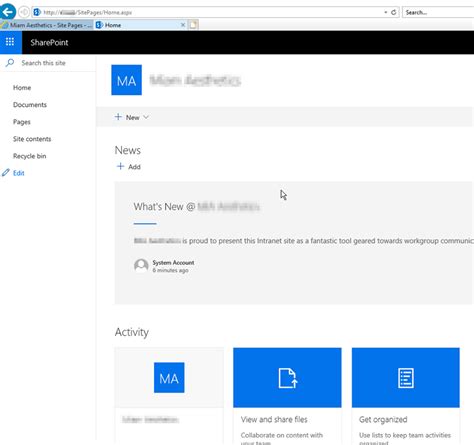Image resolution: width=474 pixels, height=445 pixels.
Task: Select the Home browser tab
Action: [x=141, y=25]
